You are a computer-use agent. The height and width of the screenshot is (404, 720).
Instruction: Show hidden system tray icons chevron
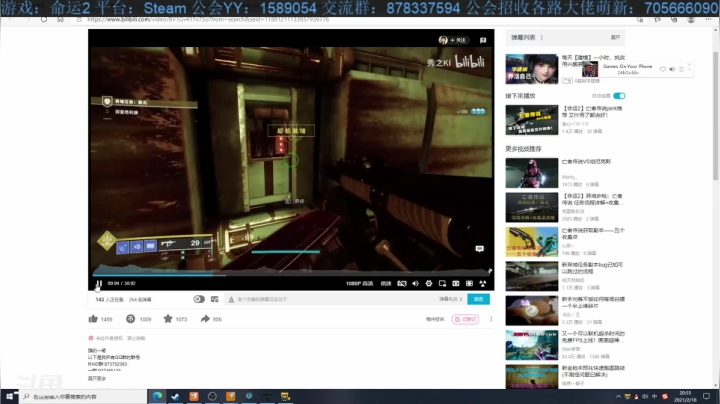[x=618, y=396]
